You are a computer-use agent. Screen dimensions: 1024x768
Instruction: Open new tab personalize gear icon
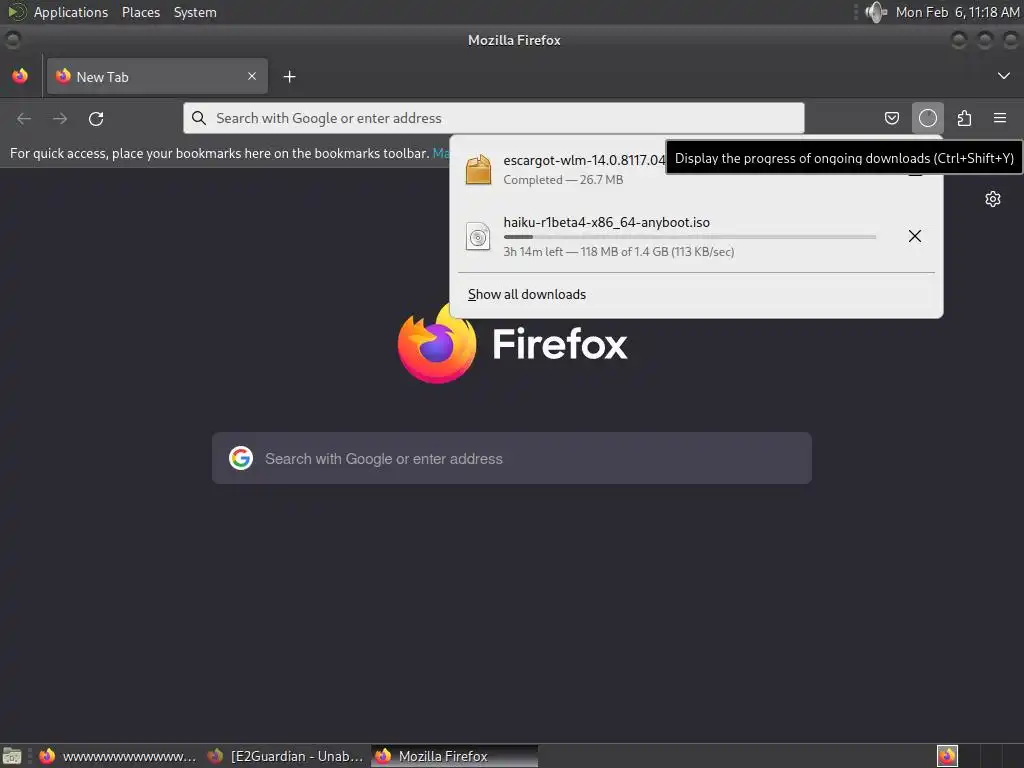tap(993, 199)
